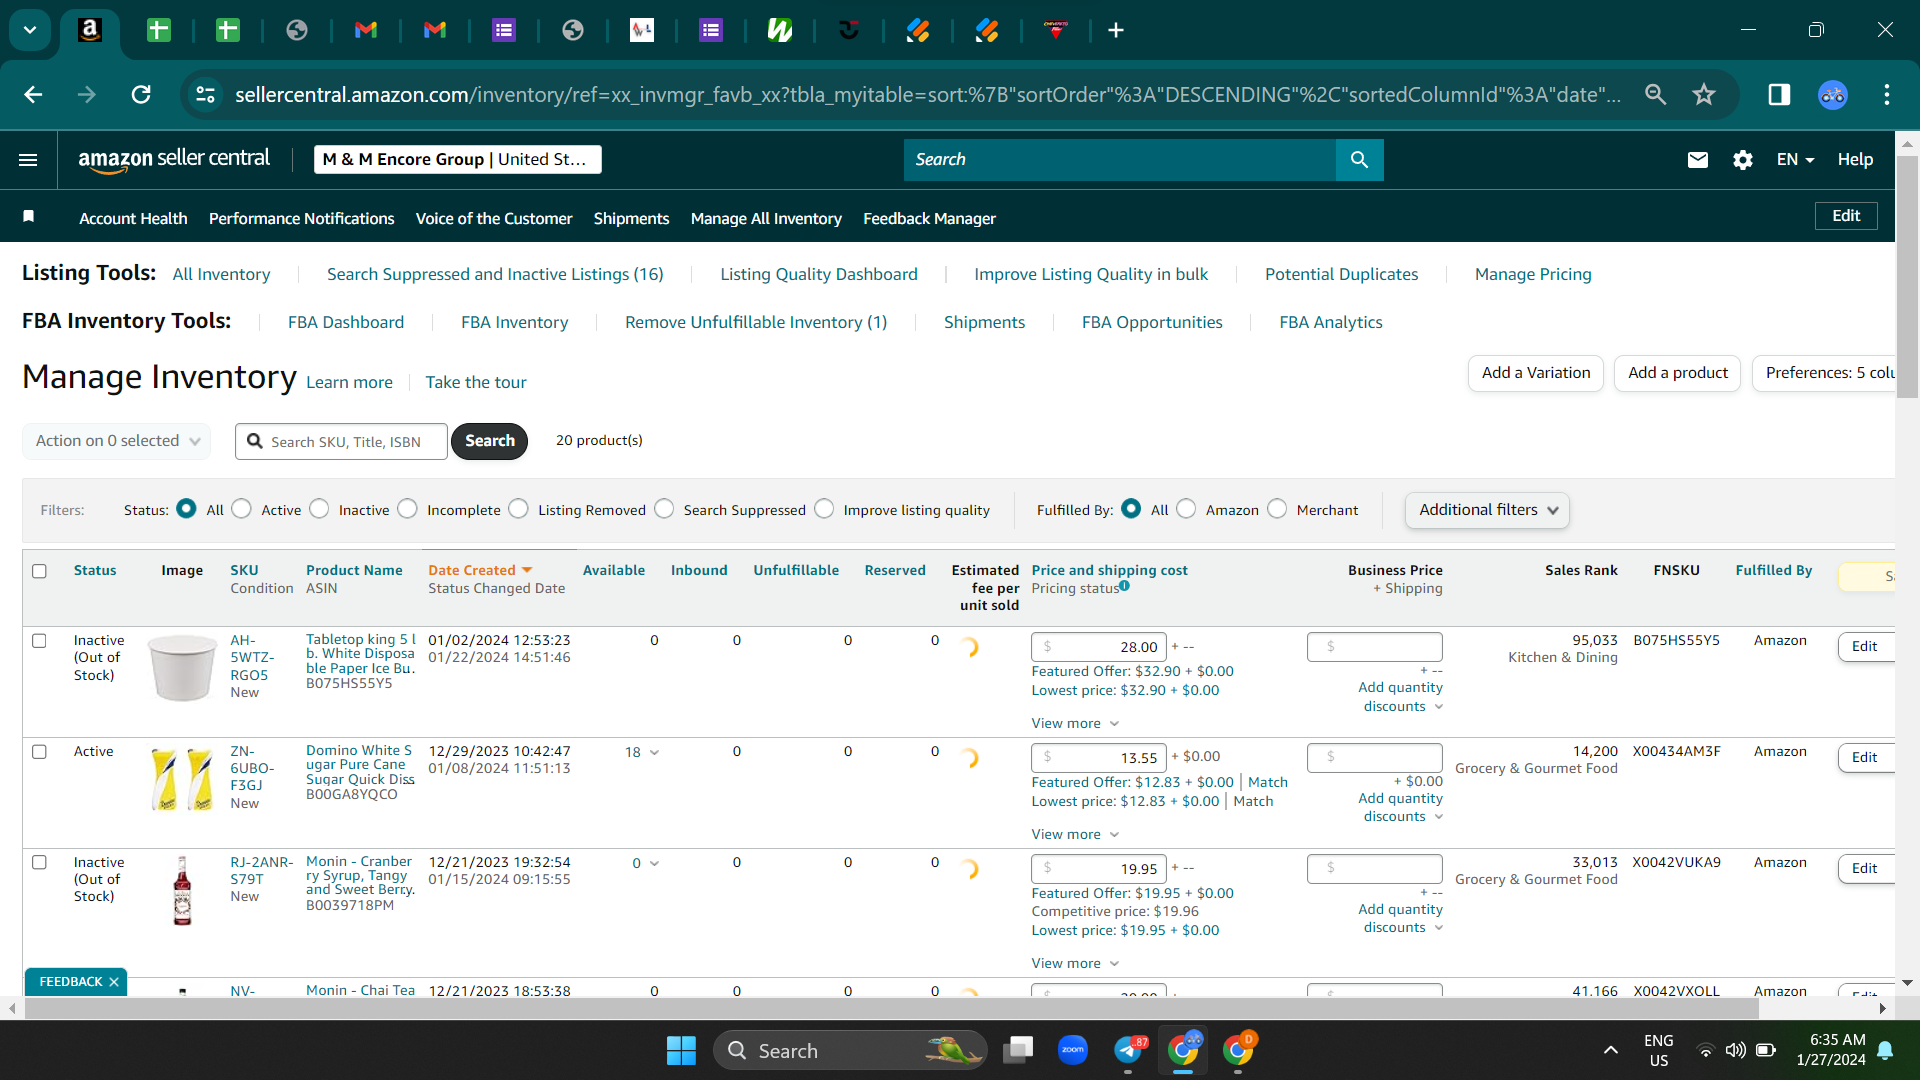
Task: Select the Listing Removed filter radio
Action: (518, 509)
